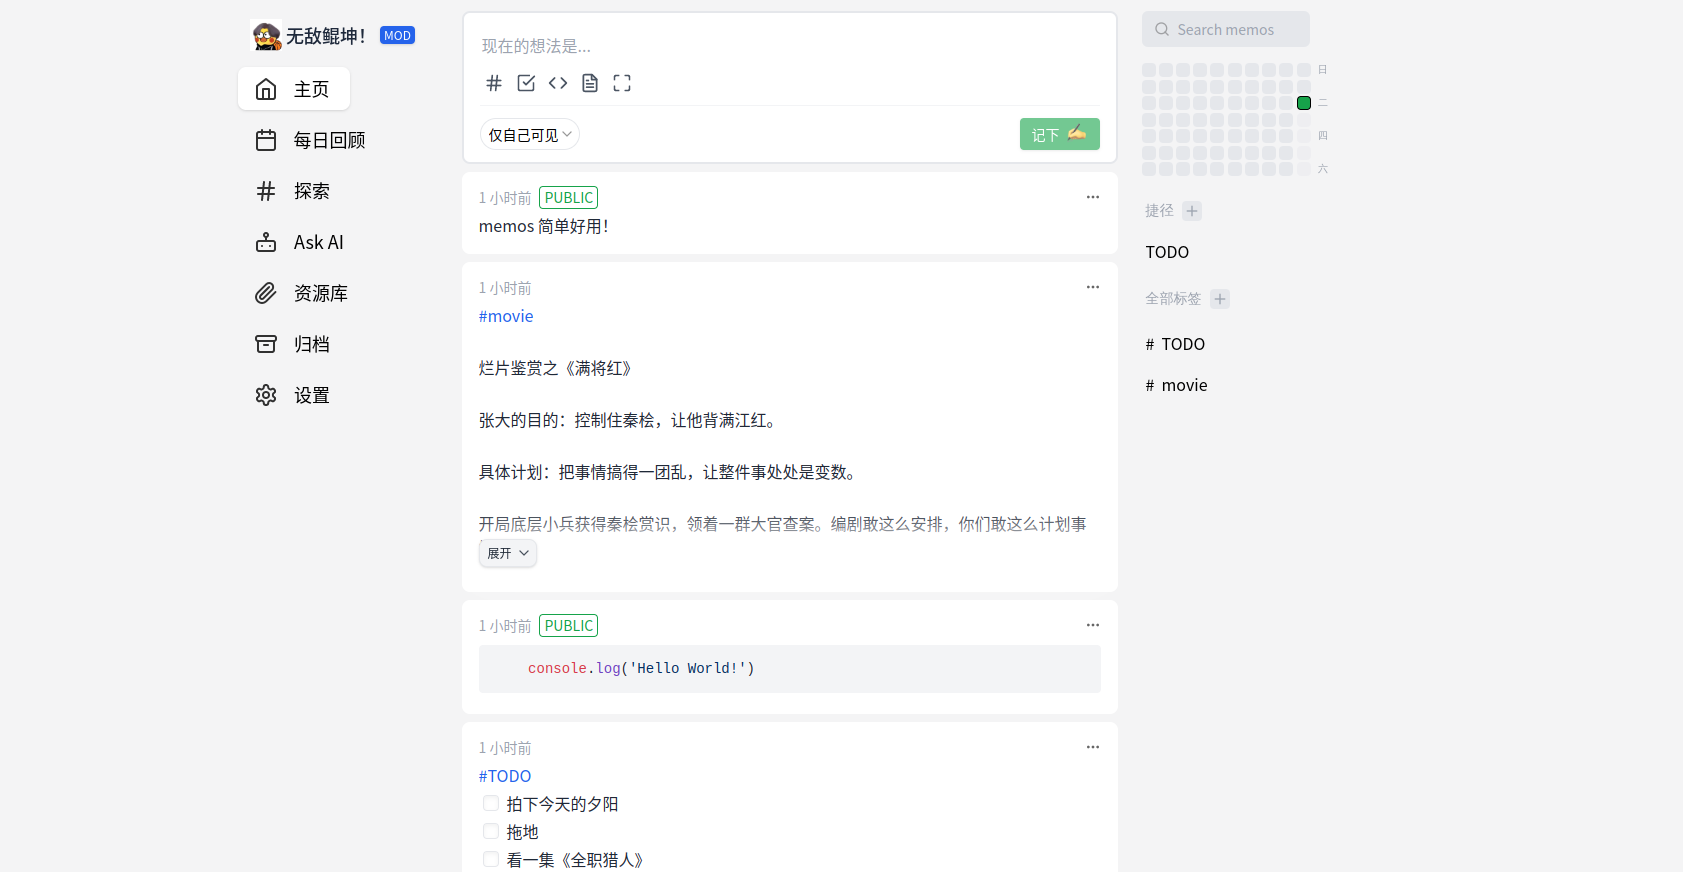Check the '拖地' task
Viewport: 1683px width, 872px height.
pyautogui.click(x=491, y=831)
